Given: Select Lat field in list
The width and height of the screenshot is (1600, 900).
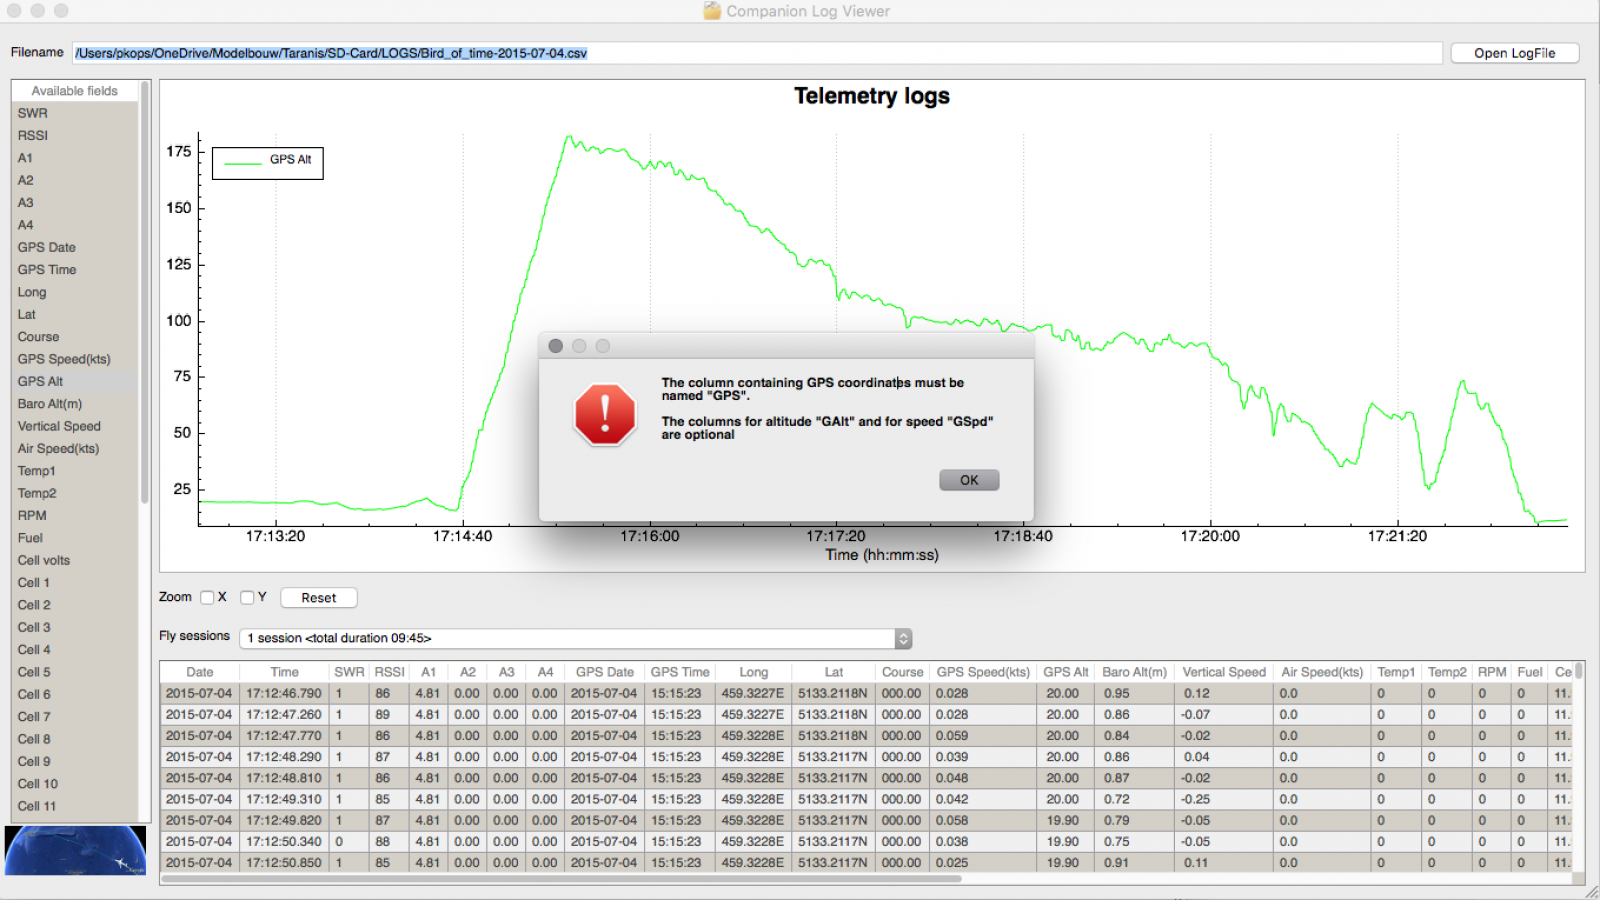Looking at the screenshot, I should [75, 314].
